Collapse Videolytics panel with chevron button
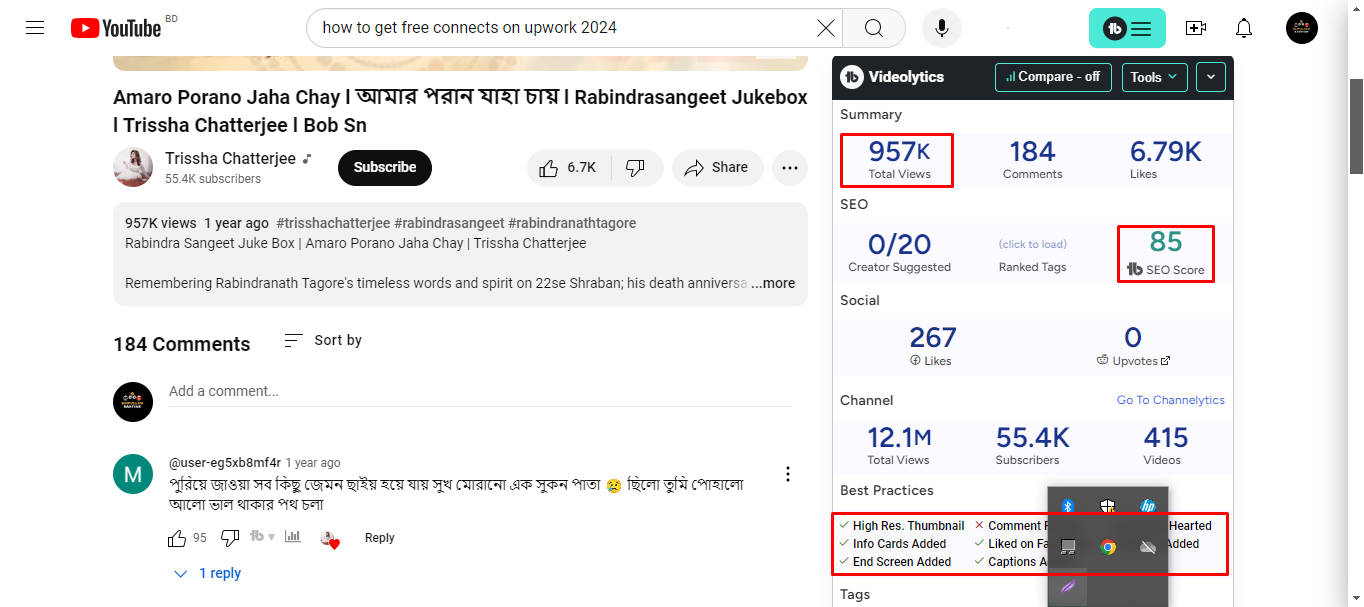Image resolution: width=1364 pixels, height=607 pixels. click(x=1211, y=77)
